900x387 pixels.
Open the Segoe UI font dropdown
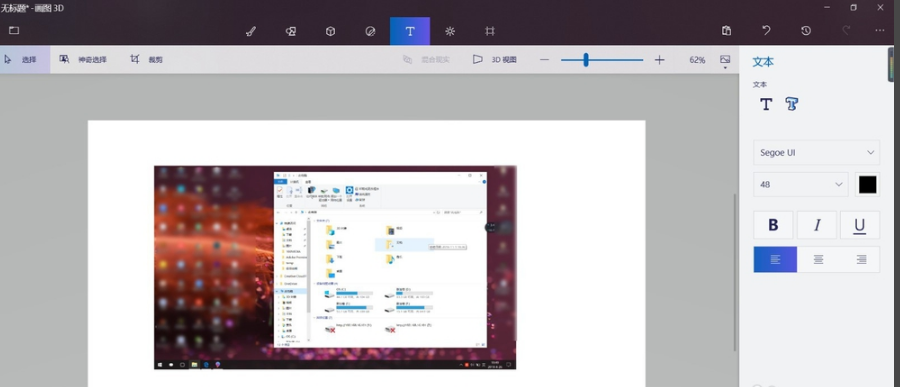816,153
